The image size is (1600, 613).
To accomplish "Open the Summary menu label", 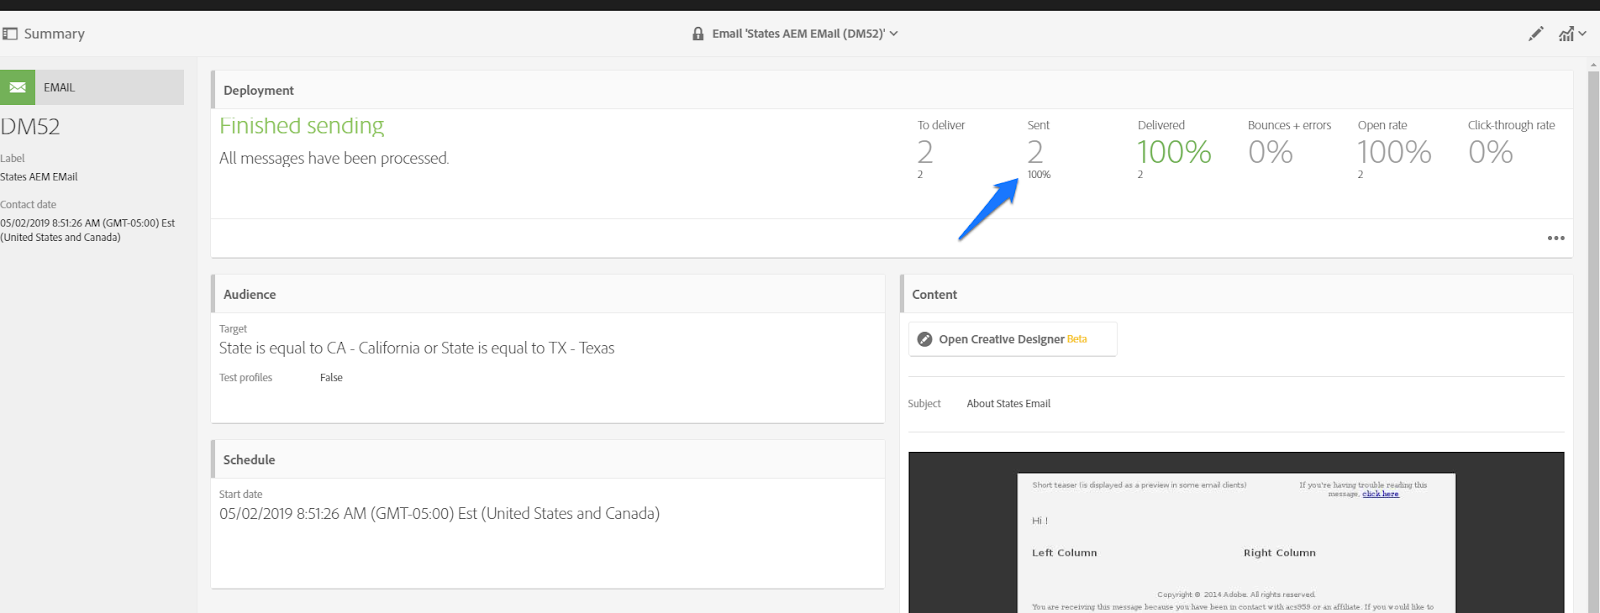I will tap(54, 33).
